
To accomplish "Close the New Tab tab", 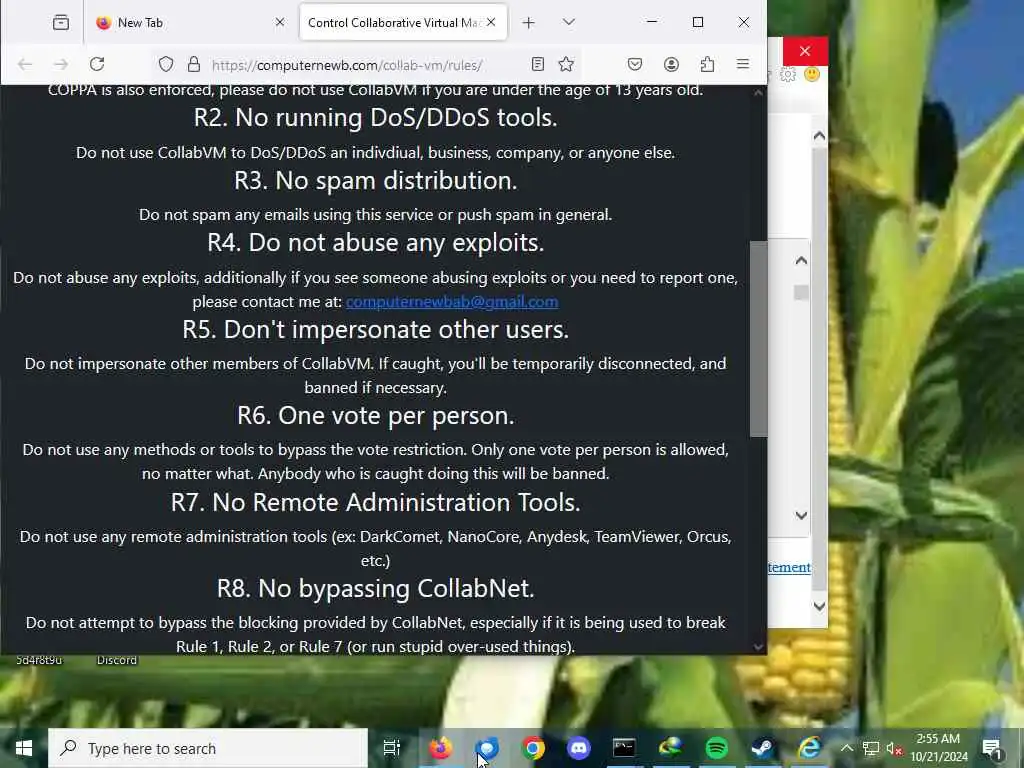I will click(x=280, y=22).
